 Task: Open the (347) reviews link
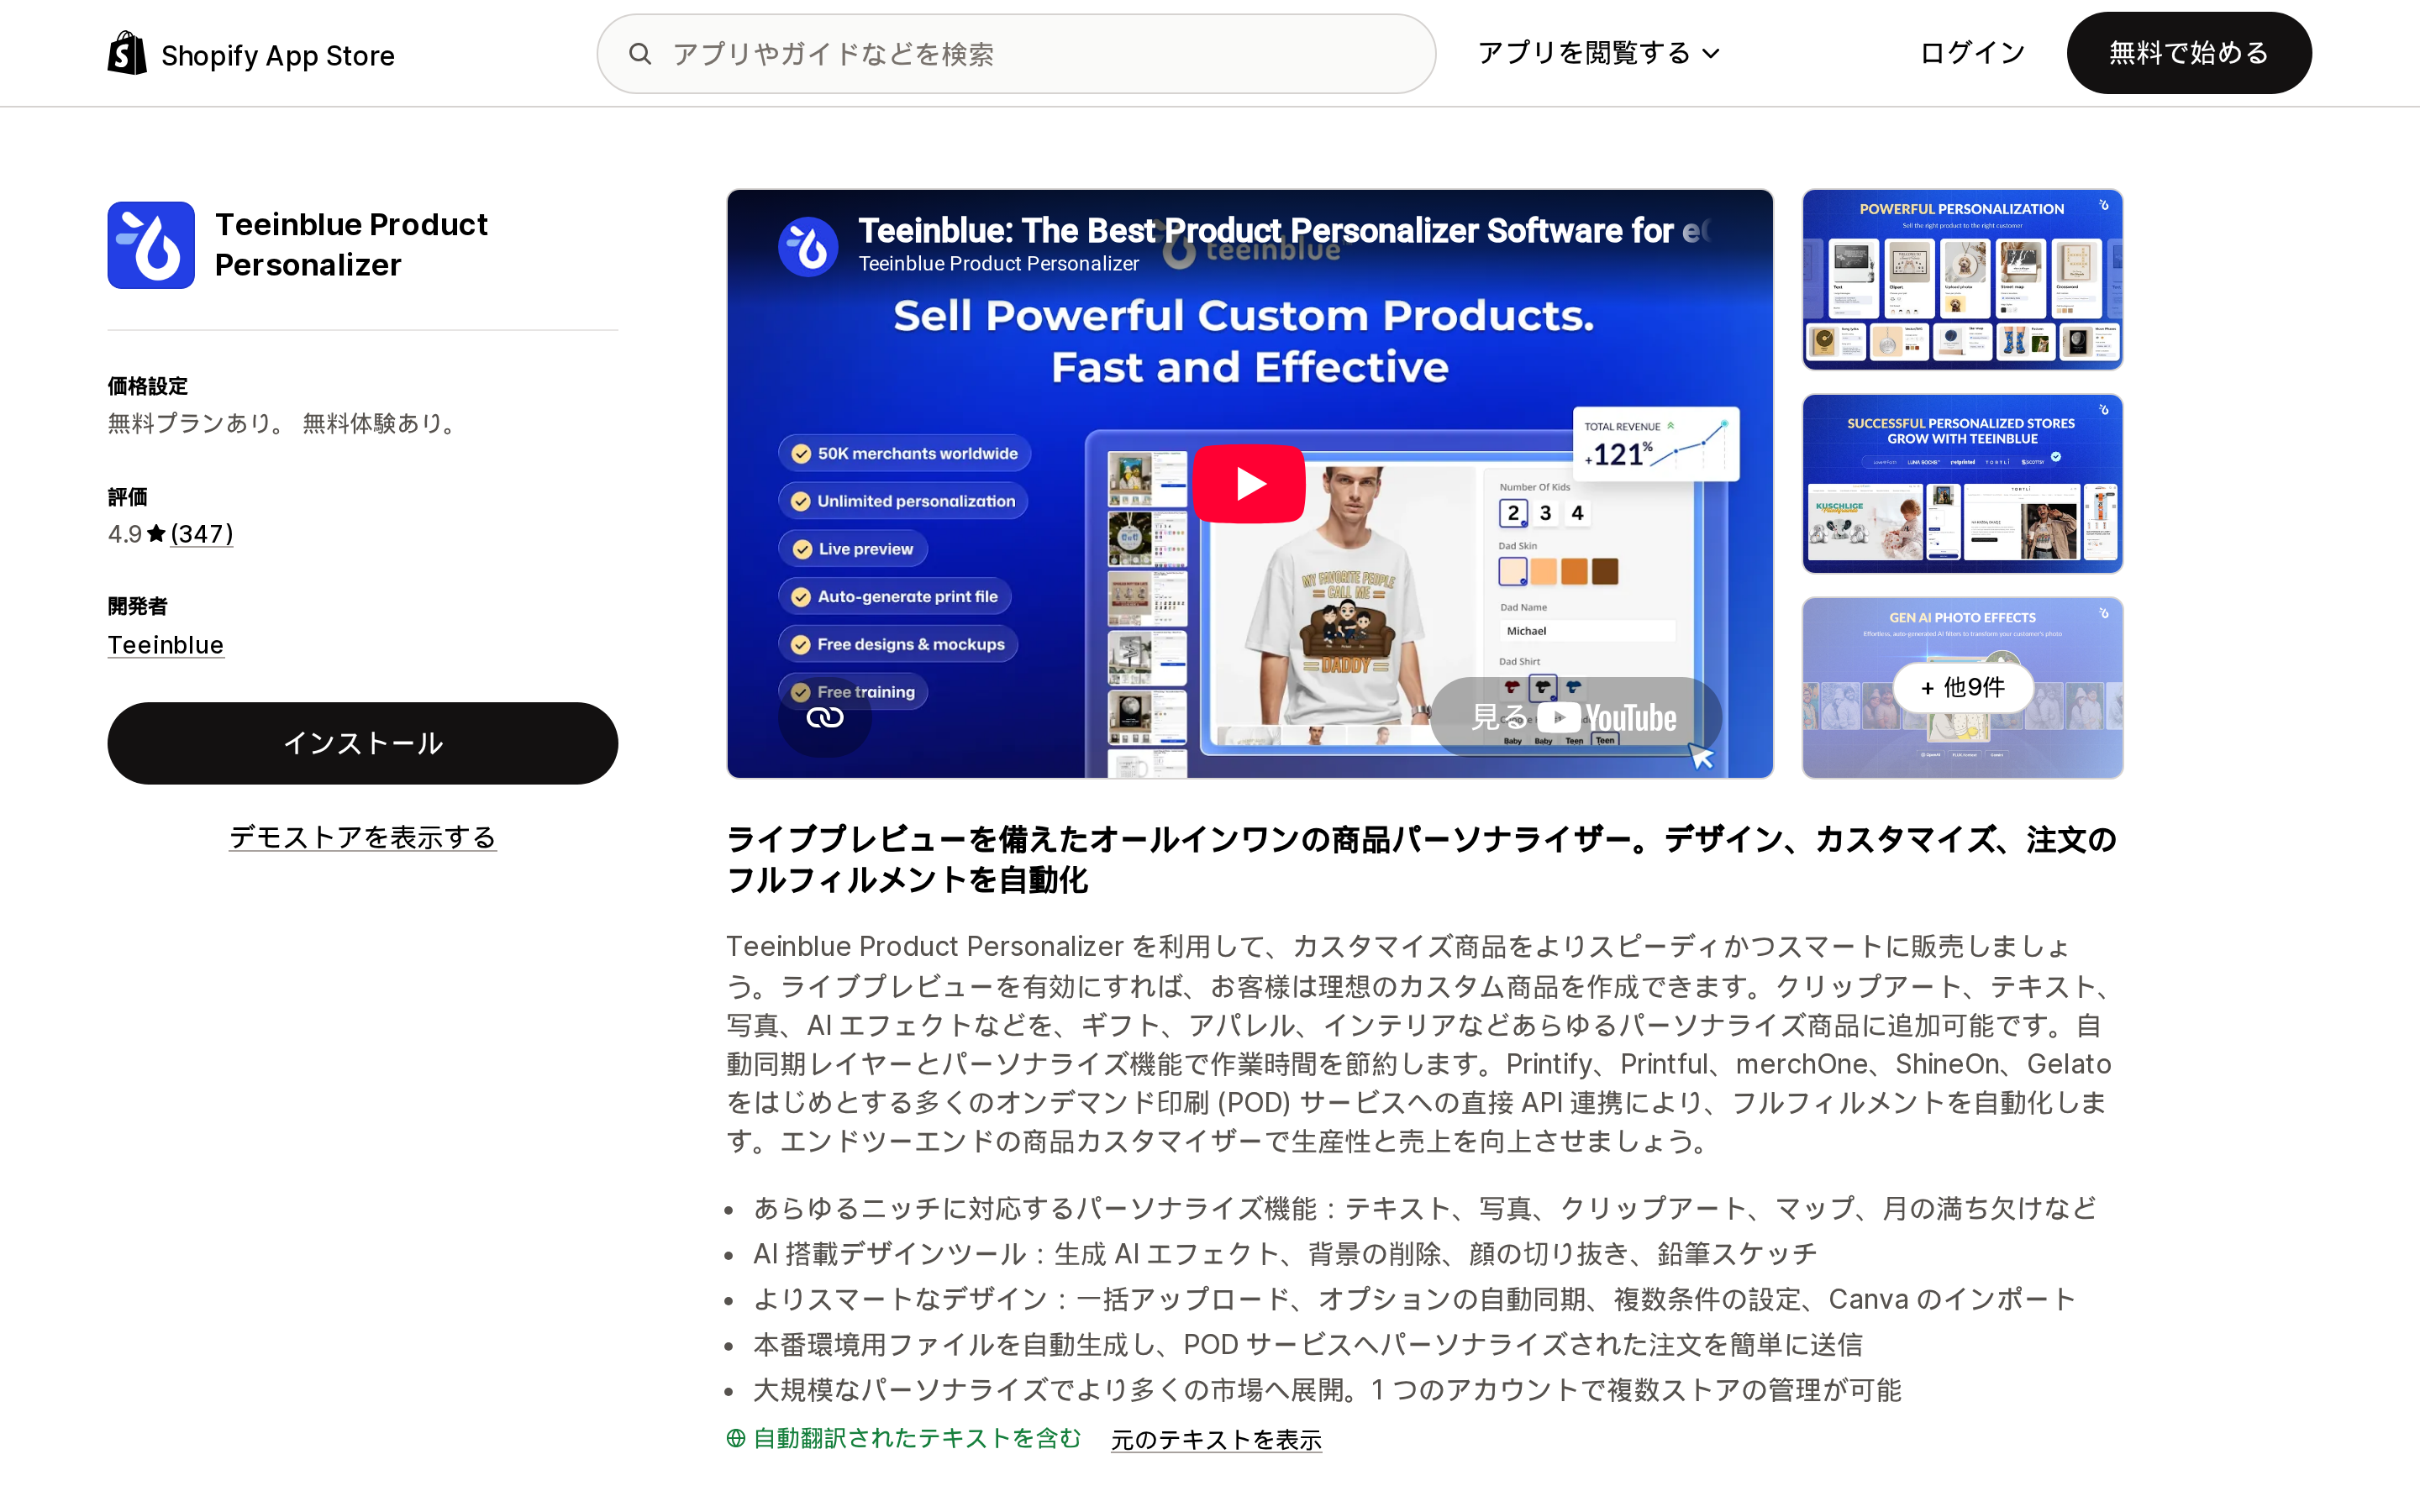pos(202,534)
